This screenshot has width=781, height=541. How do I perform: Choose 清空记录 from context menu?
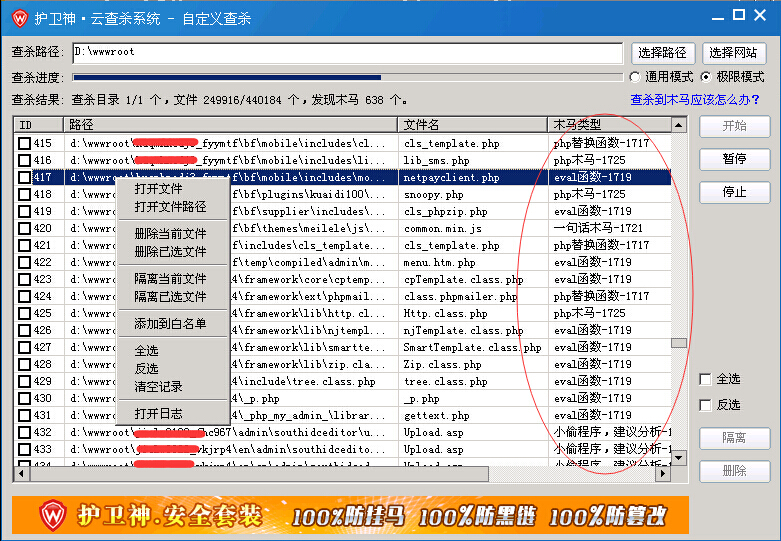click(x=158, y=387)
